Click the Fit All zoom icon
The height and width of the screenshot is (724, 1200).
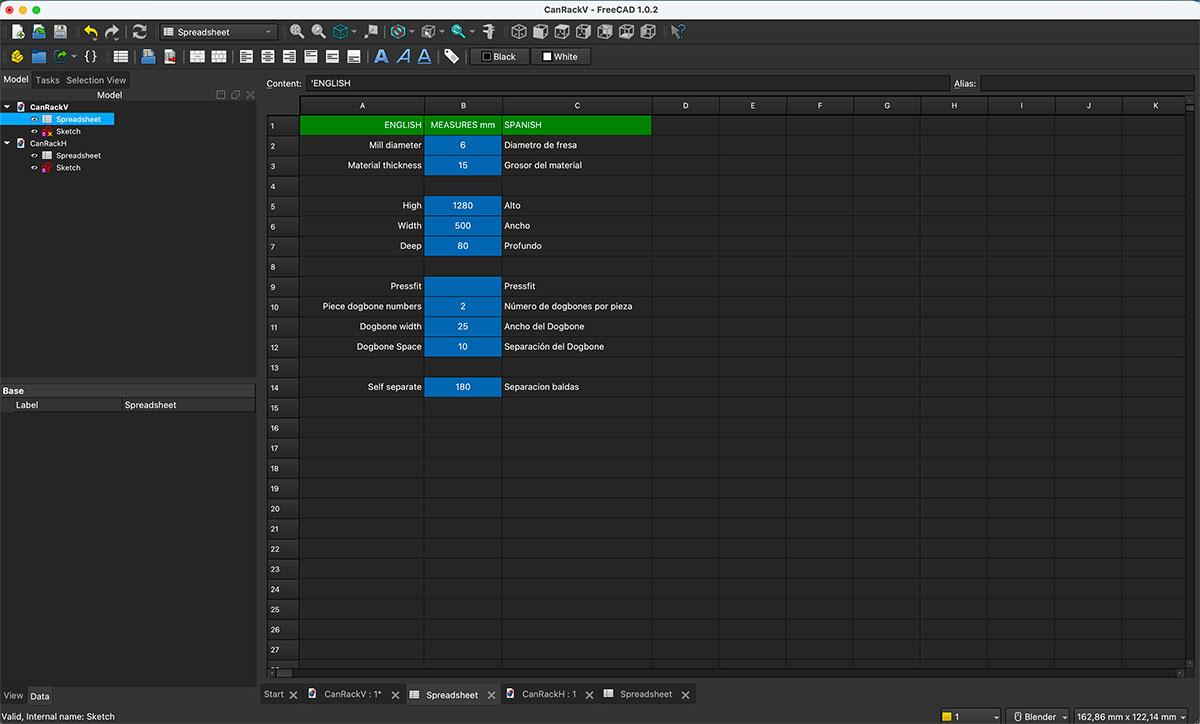(297, 32)
